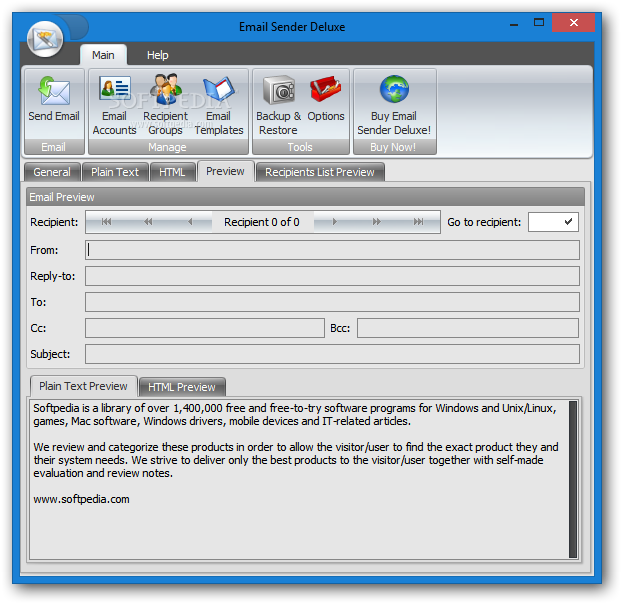Click the Reply-to field
Image resolution: width=622 pixels, height=604 pixels.
pyautogui.click(x=332, y=276)
